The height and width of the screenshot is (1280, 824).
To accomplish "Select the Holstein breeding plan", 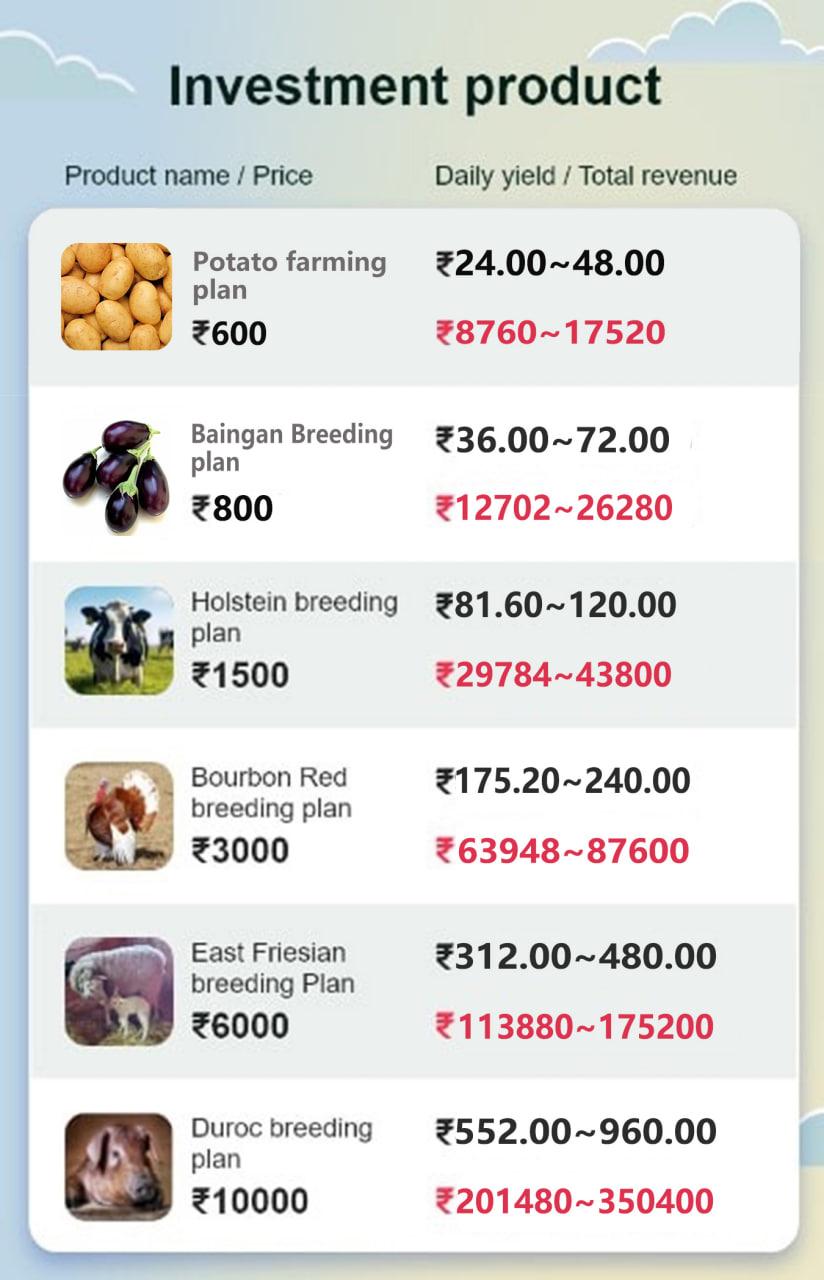I will (x=295, y=617).
